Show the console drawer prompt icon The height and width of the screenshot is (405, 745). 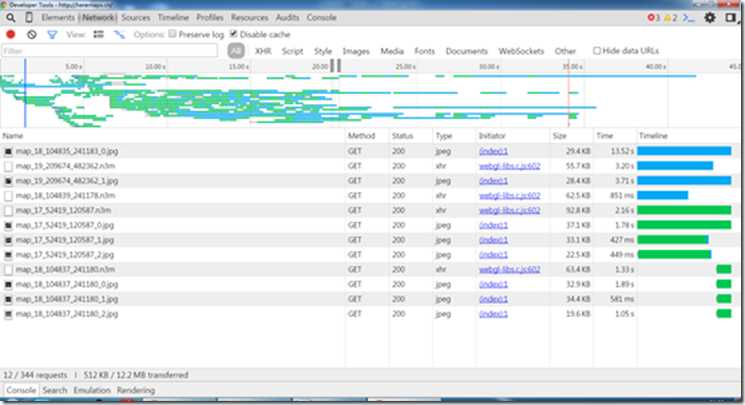pyautogui.click(x=688, y=18)
